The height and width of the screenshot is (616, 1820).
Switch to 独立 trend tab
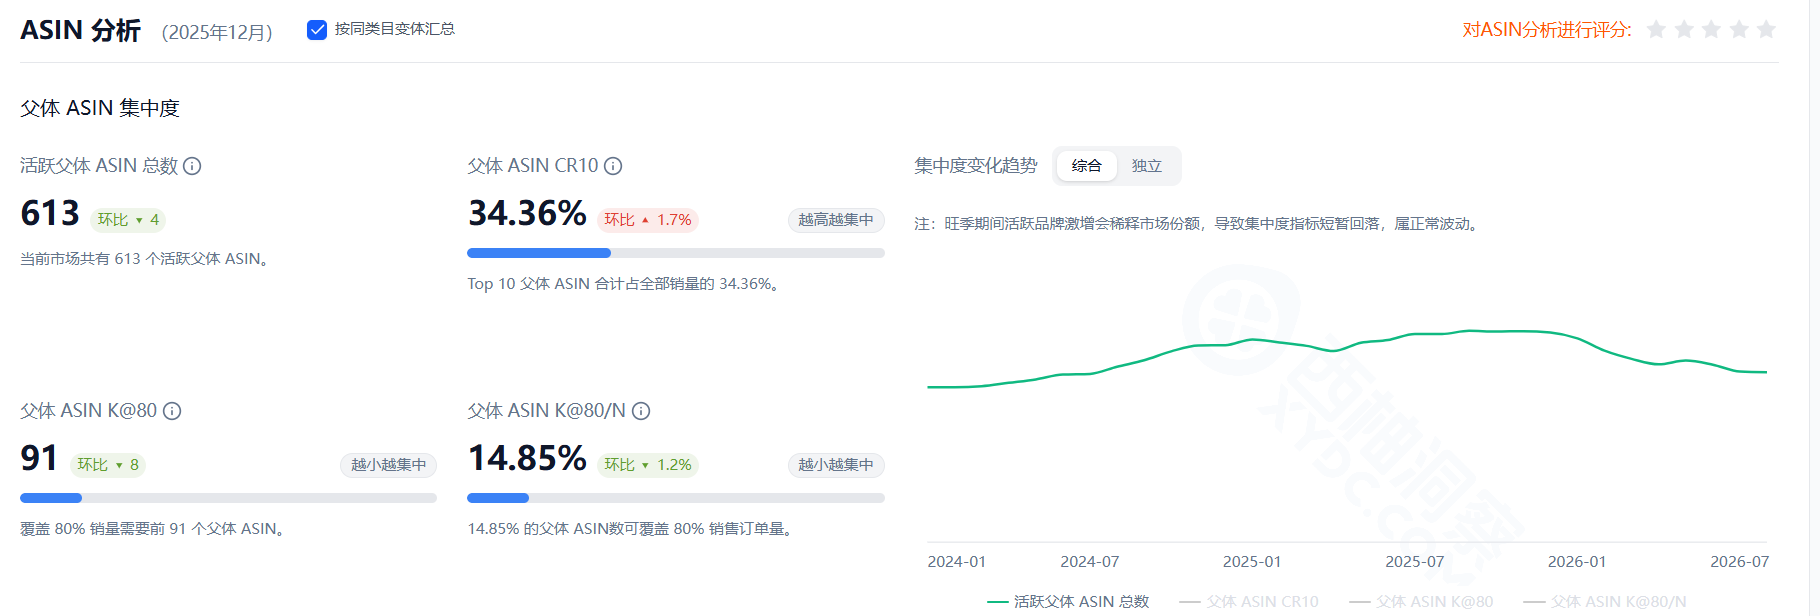tap(1147, 166)
